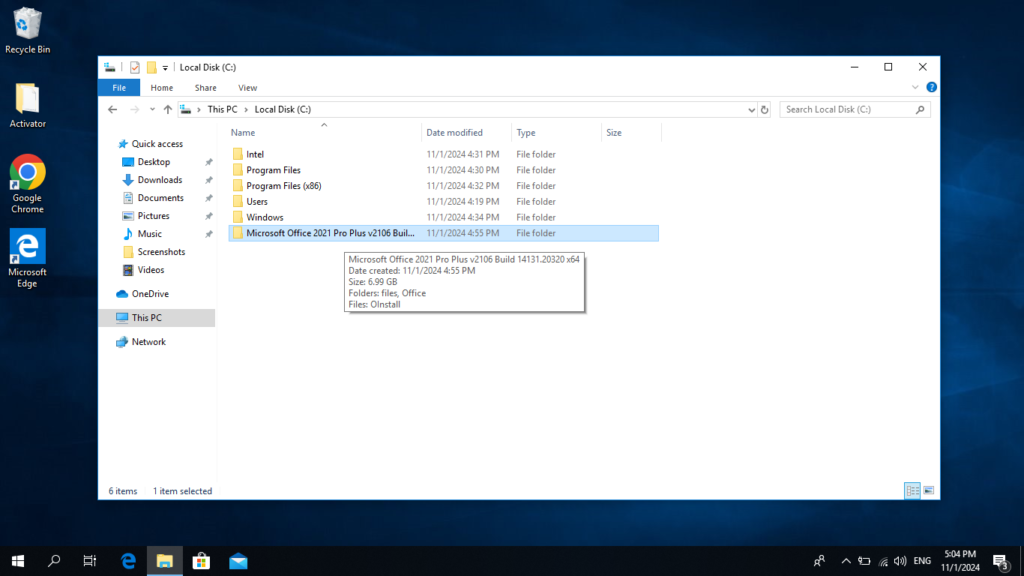Go up one level with Up arrow
This screenshot has height=576, width=1024.
pos(168,110)
